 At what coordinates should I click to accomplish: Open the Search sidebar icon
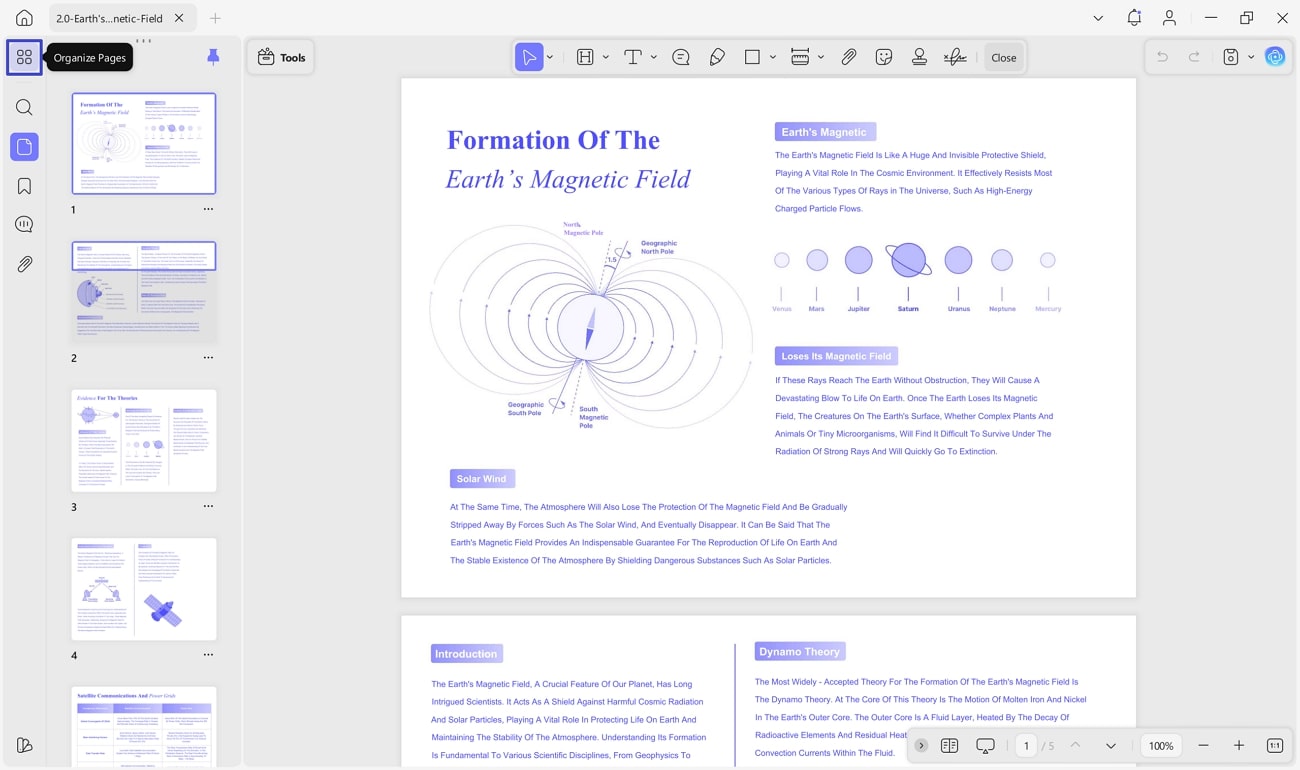coord(24,107)
